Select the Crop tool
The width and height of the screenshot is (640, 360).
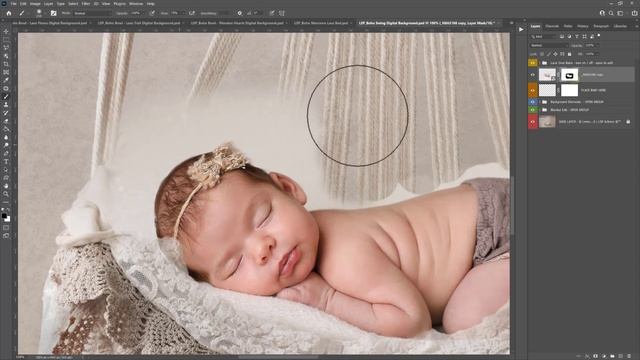pyautogui.click(x=6, y=64)
